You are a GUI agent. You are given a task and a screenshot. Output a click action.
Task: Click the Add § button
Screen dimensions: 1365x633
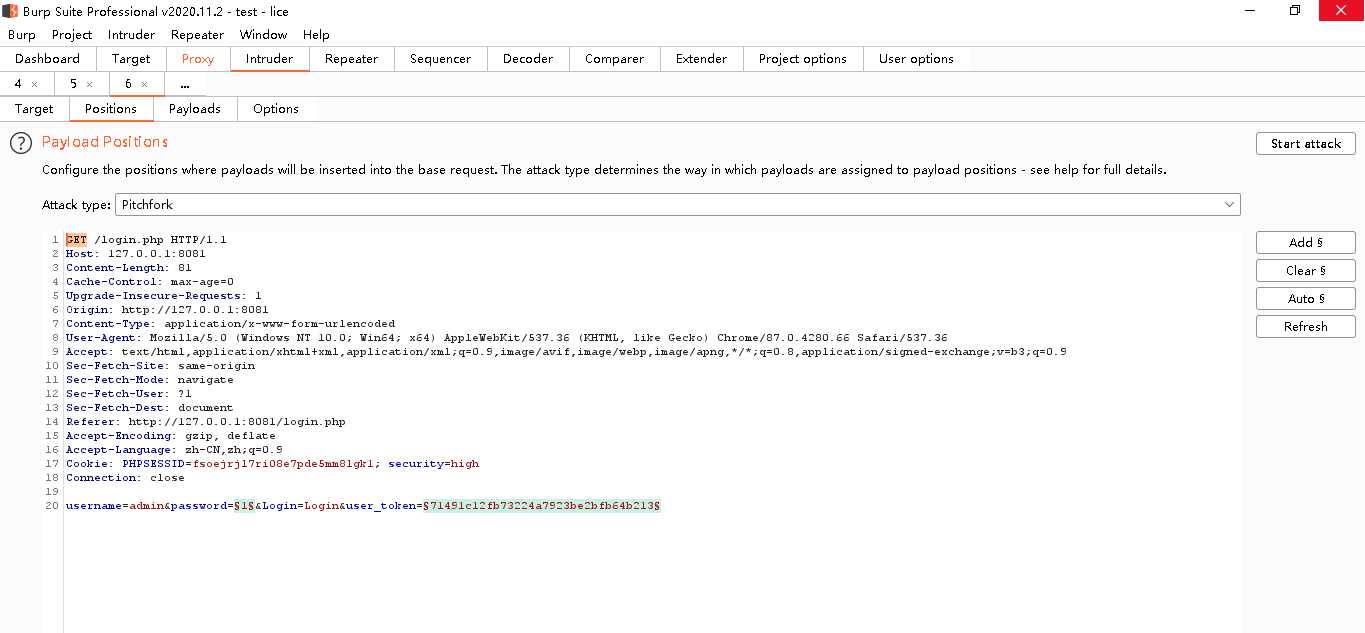coord(1306,243)
